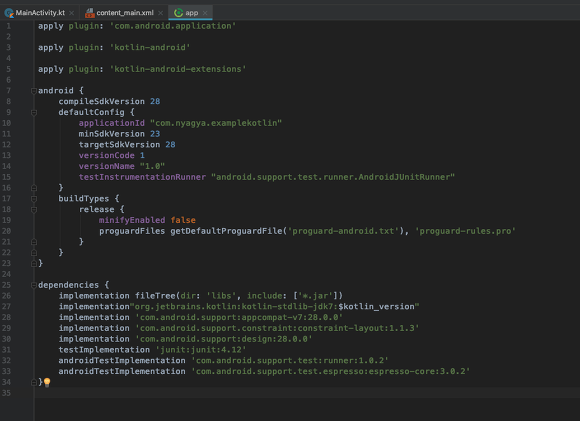This screenshot has height=421, width=580.
Task: Close the app tab
Action: pyautogui.click(x=205, y=13)
